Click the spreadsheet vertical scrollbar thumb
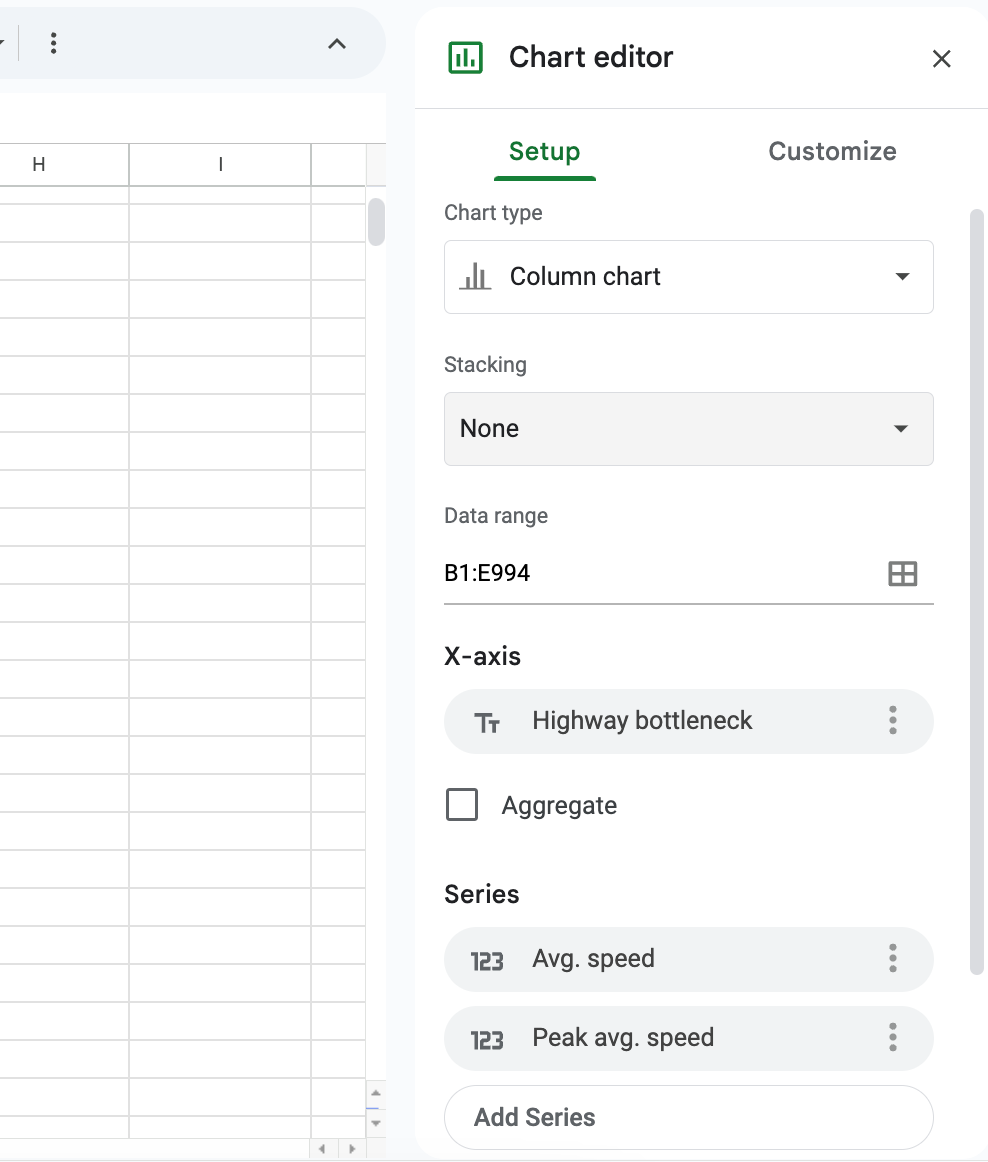 click(x=376, y=221)
